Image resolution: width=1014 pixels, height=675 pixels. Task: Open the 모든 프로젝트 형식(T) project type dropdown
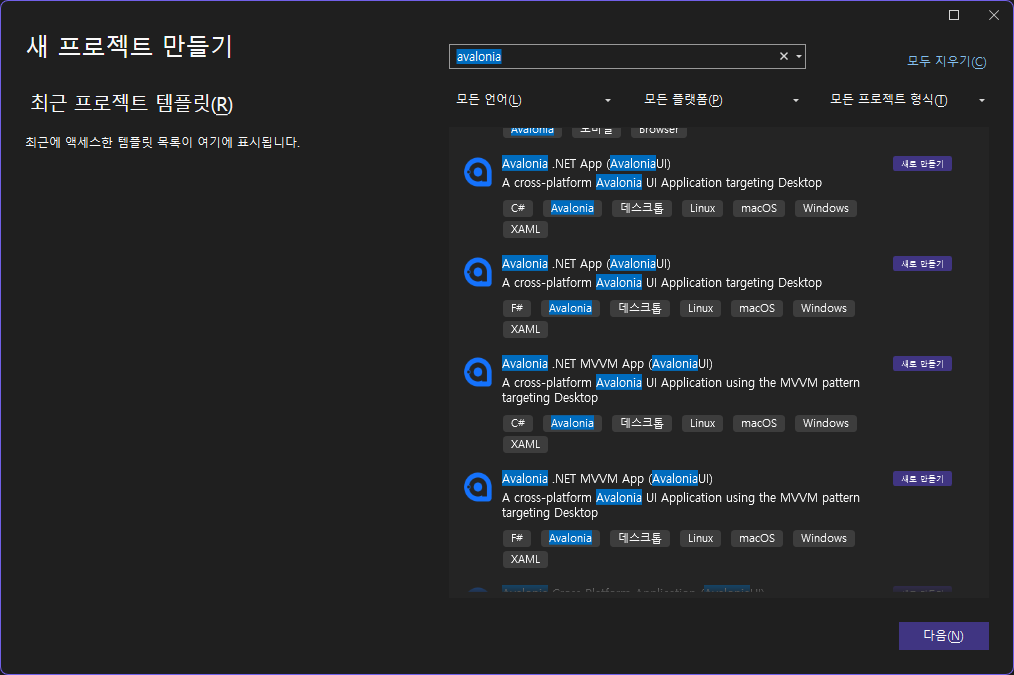907,100
